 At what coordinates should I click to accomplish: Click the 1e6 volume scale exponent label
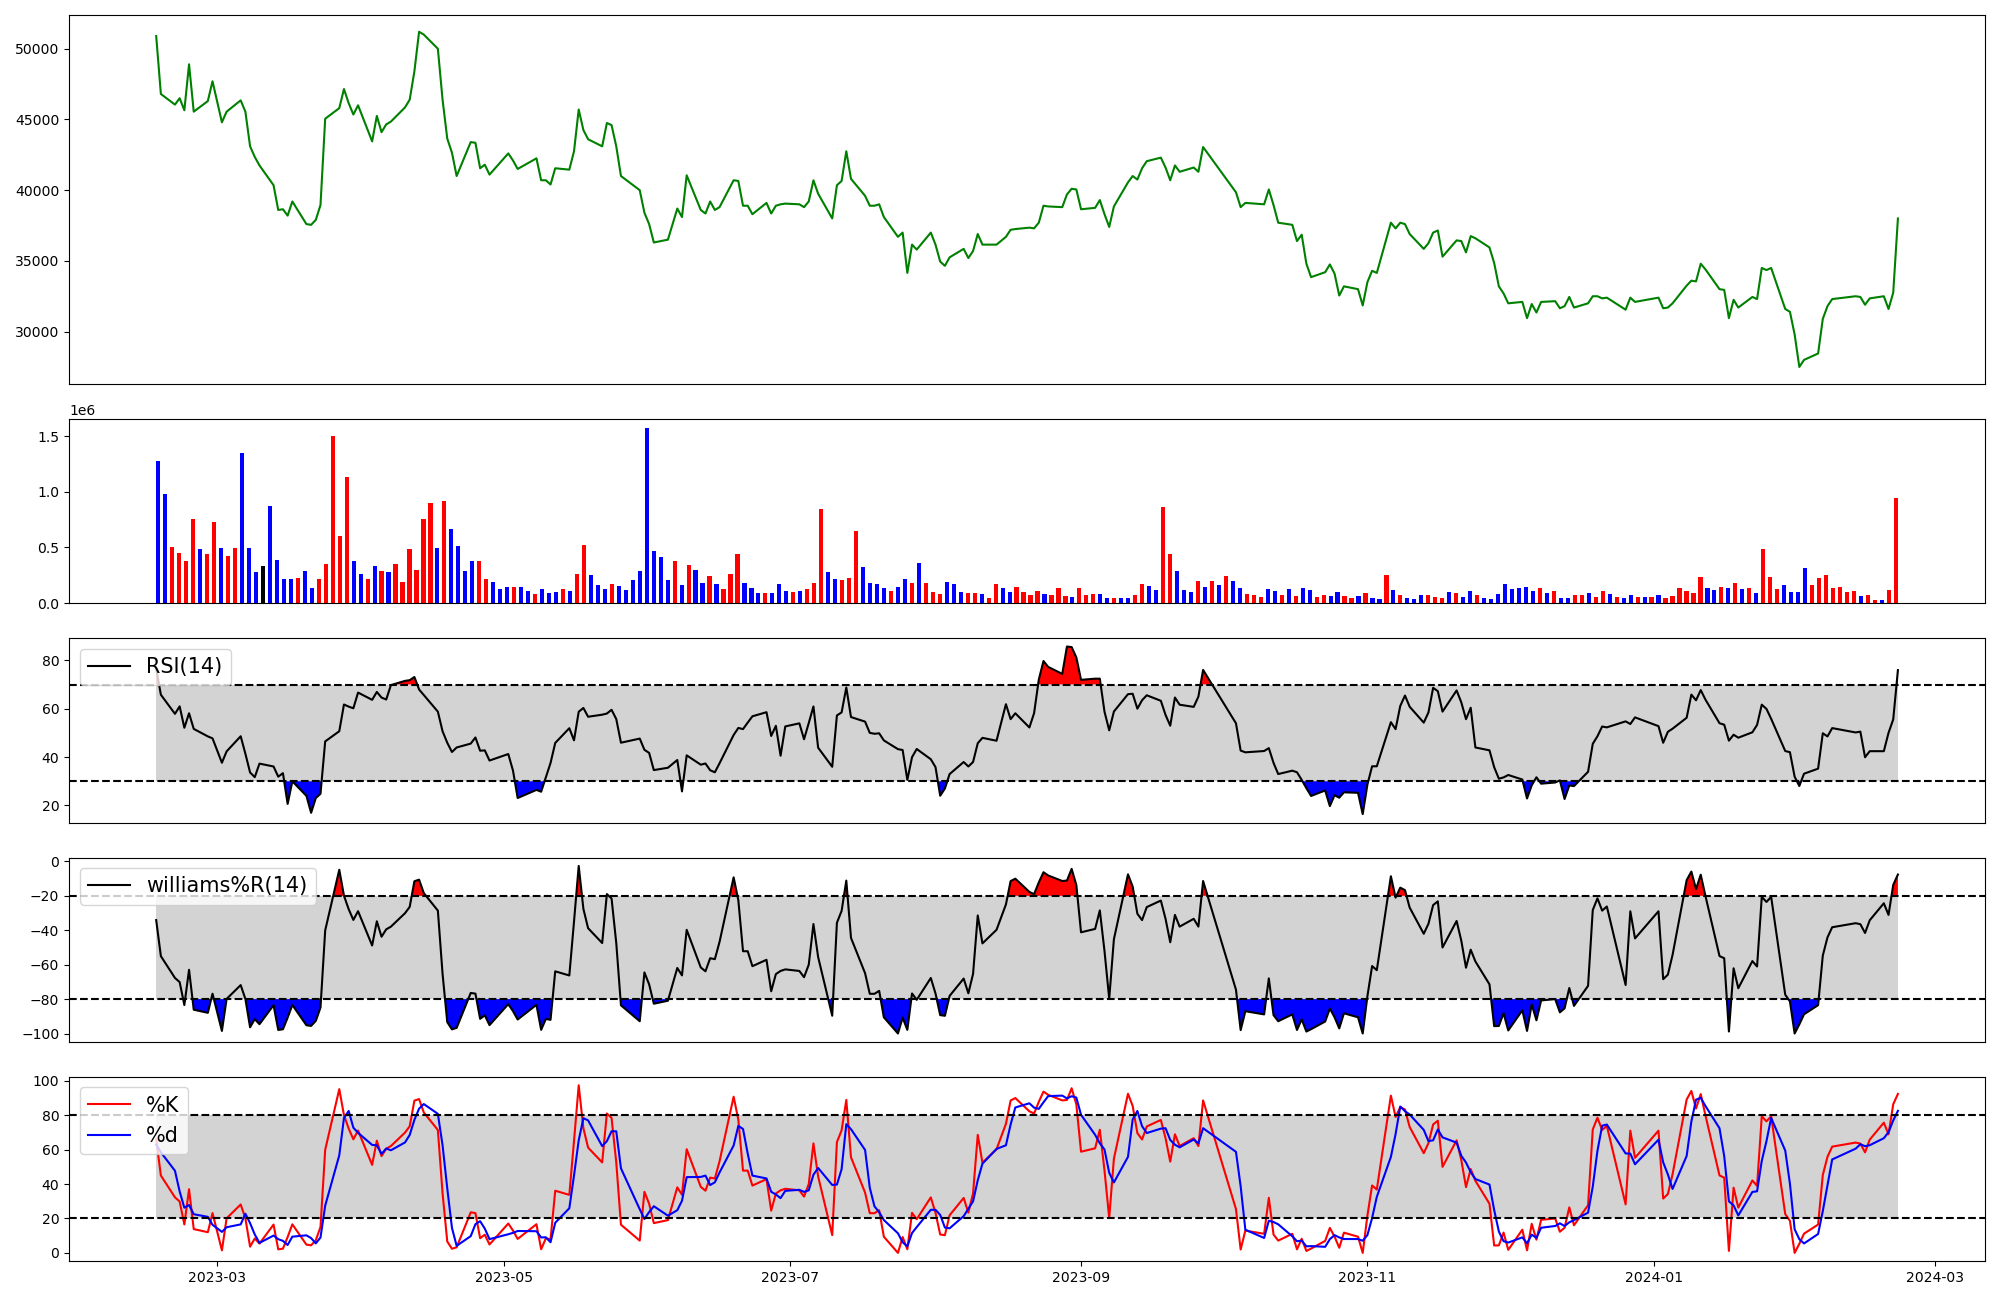[82, 410]
